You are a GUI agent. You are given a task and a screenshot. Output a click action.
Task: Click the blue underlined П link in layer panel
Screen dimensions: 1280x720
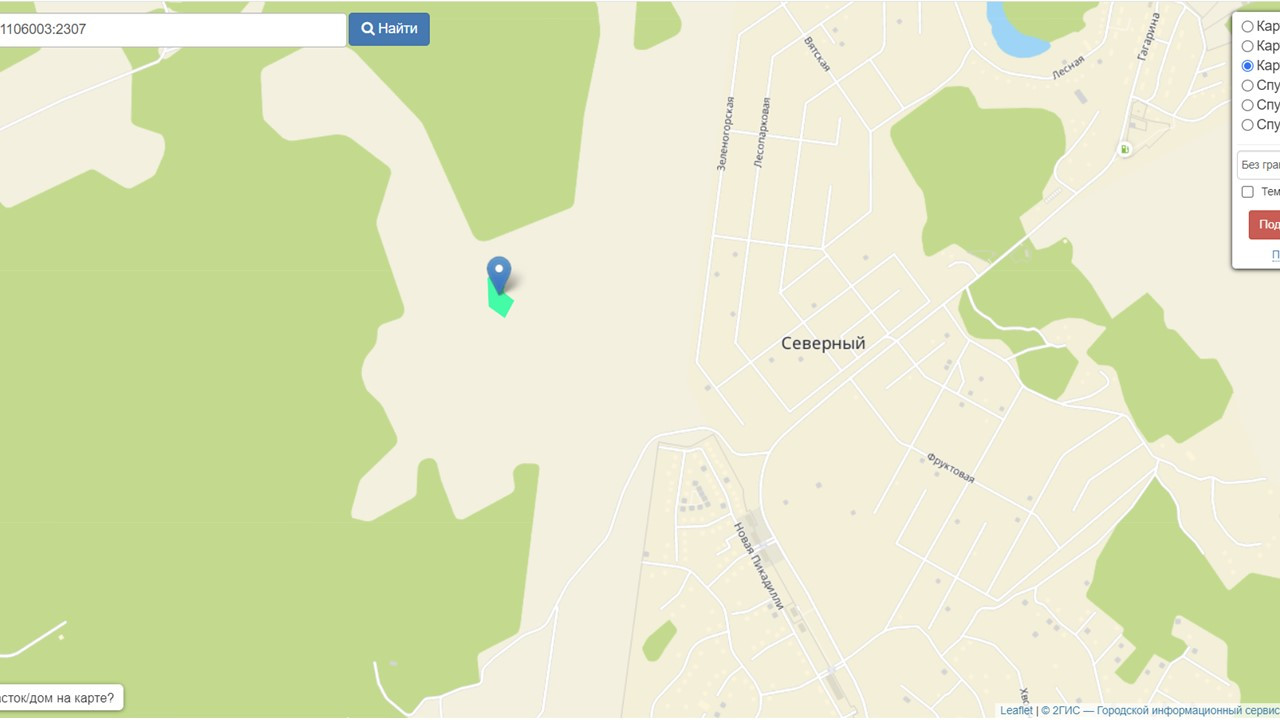coord(1276,255)
